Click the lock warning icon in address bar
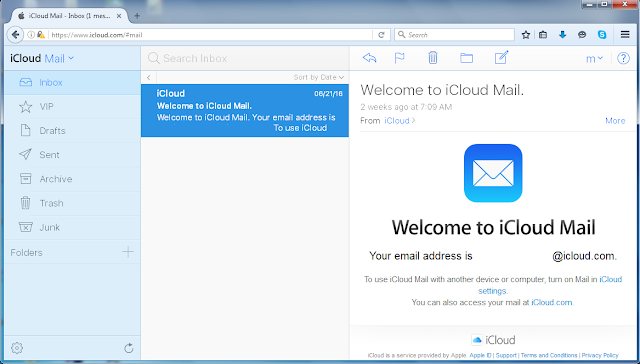Viewport: 640px width, 364px height. pyautogui.click(x=41, y=35)
